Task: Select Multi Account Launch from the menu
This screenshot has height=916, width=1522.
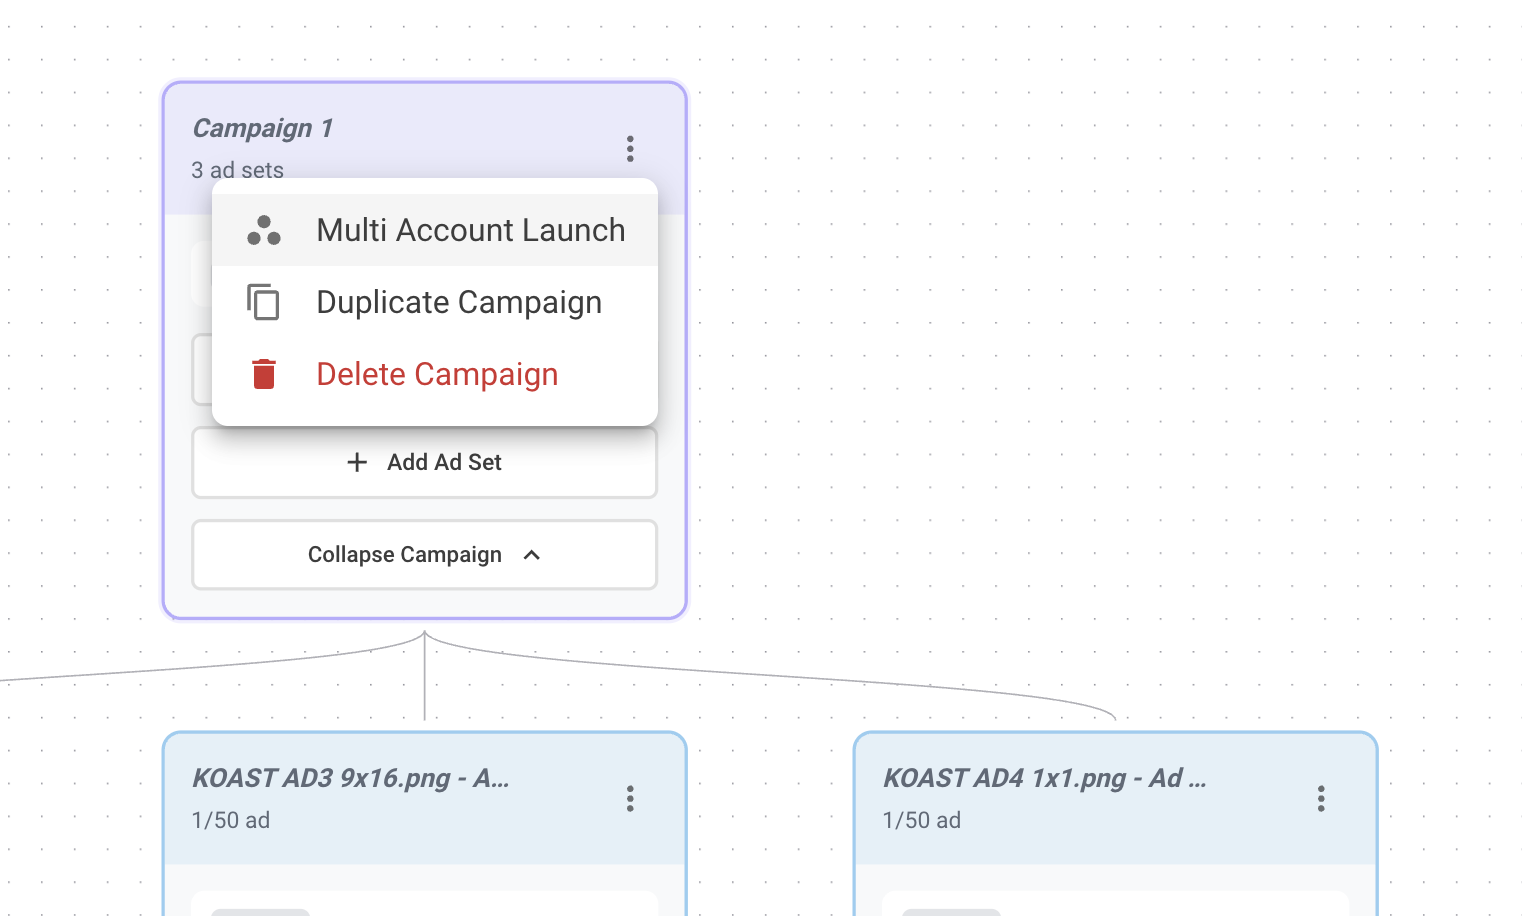Action: 470,231
